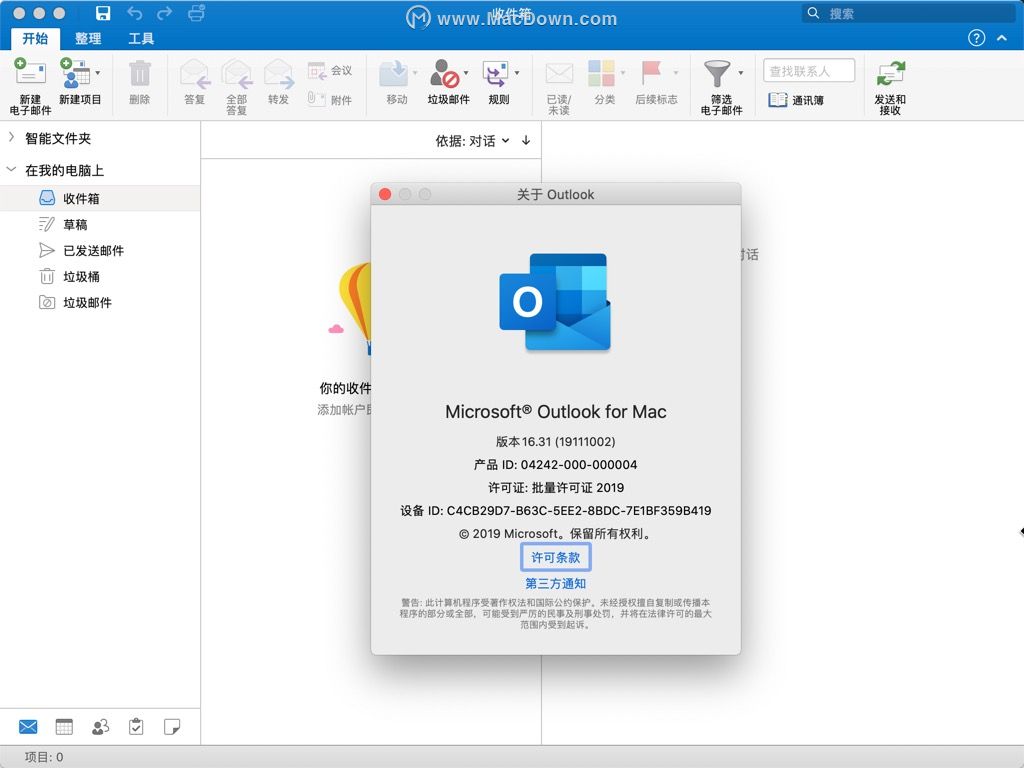Toggle sort order with the down arrow

(x=526, y=140)
